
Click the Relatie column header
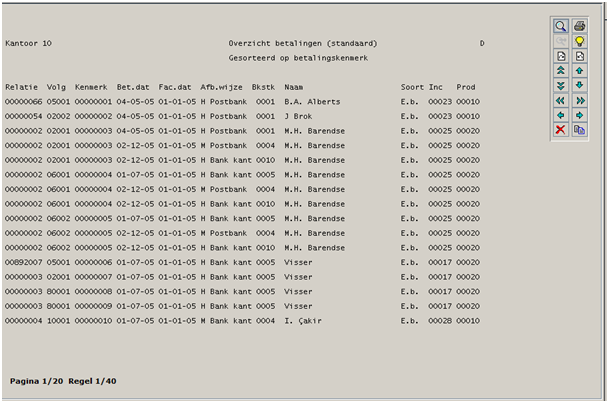19,87
